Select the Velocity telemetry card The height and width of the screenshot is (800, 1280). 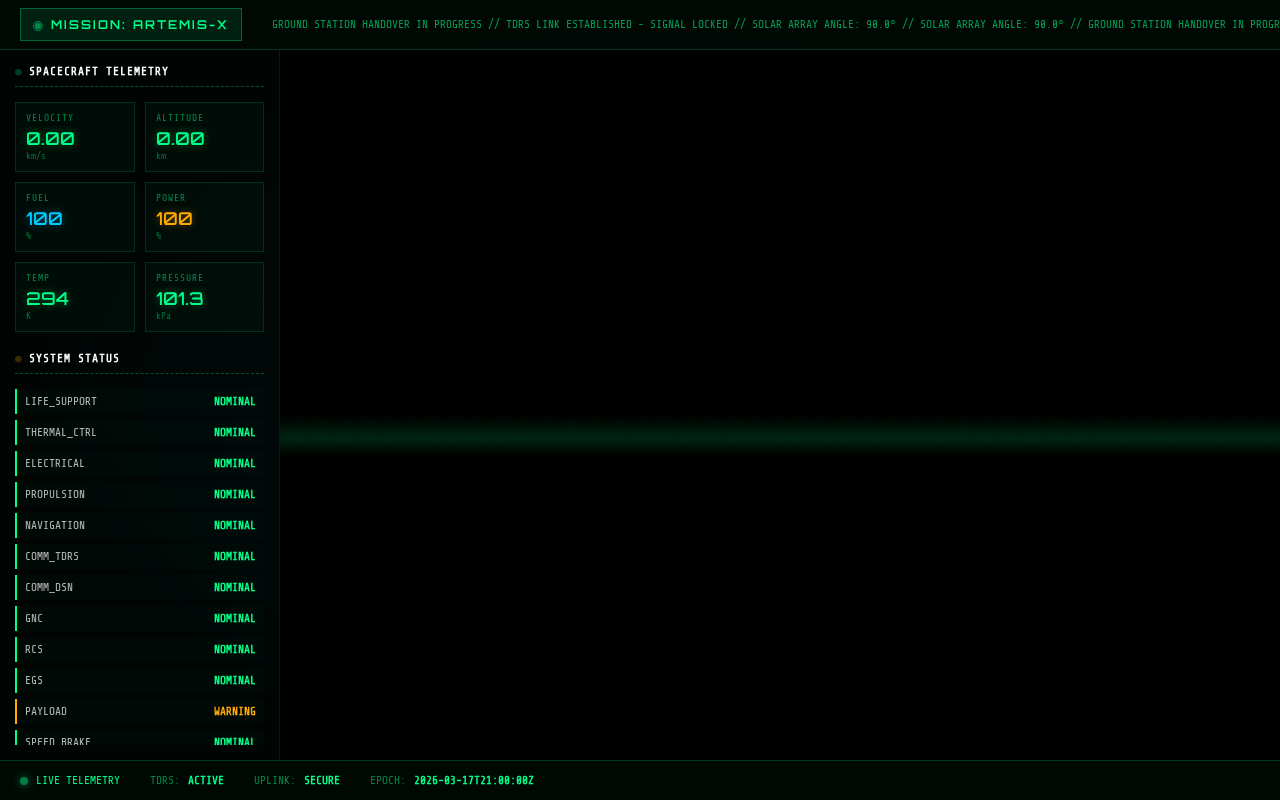click(x=75, y=137)
